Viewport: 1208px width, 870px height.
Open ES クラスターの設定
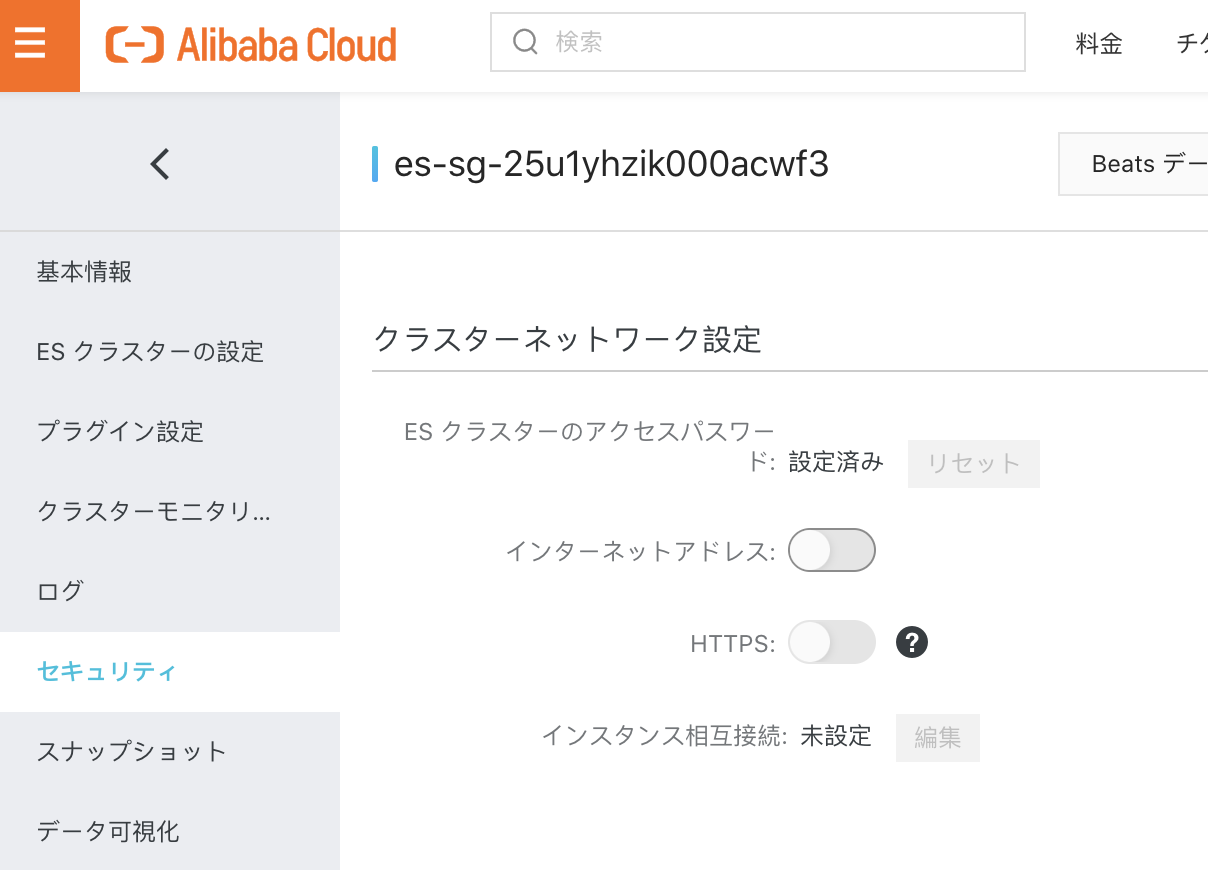(150, 351)
